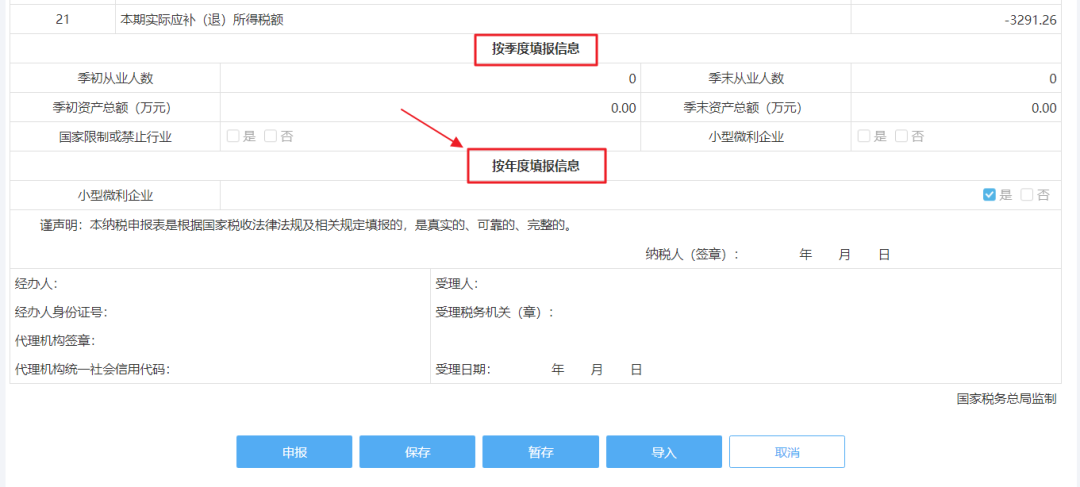This screenshot has width=1080, height=487.
Task: Click the 取消 cancel button
Action: coord(787,452)
